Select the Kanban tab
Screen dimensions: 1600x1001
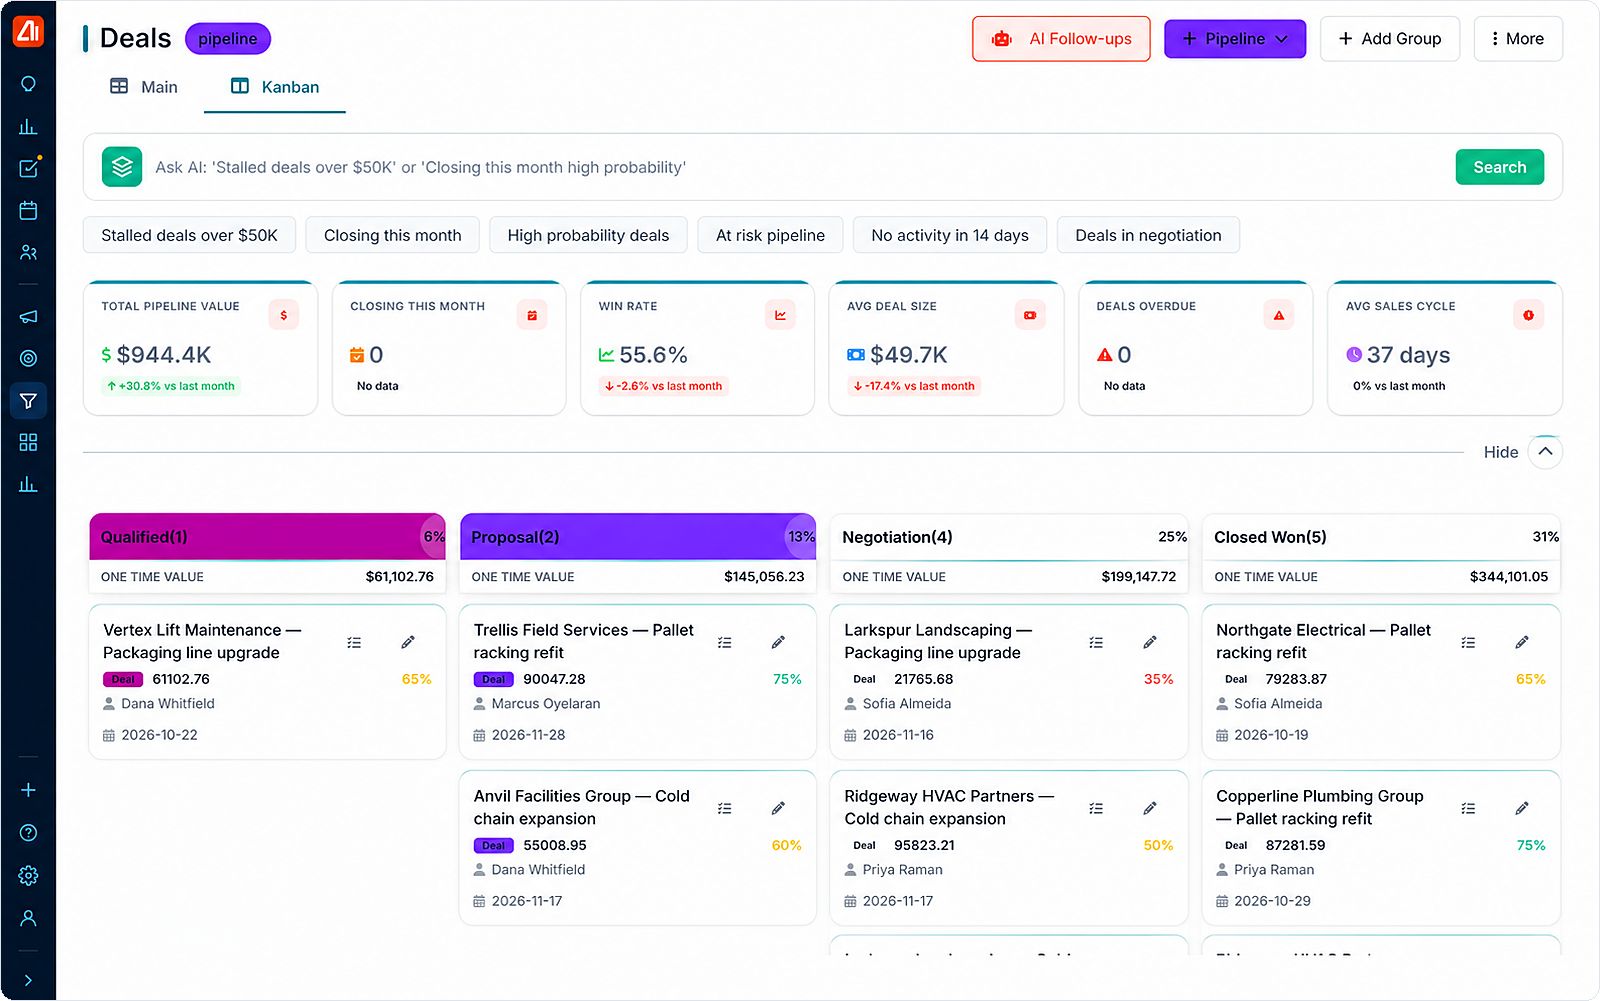275,87
